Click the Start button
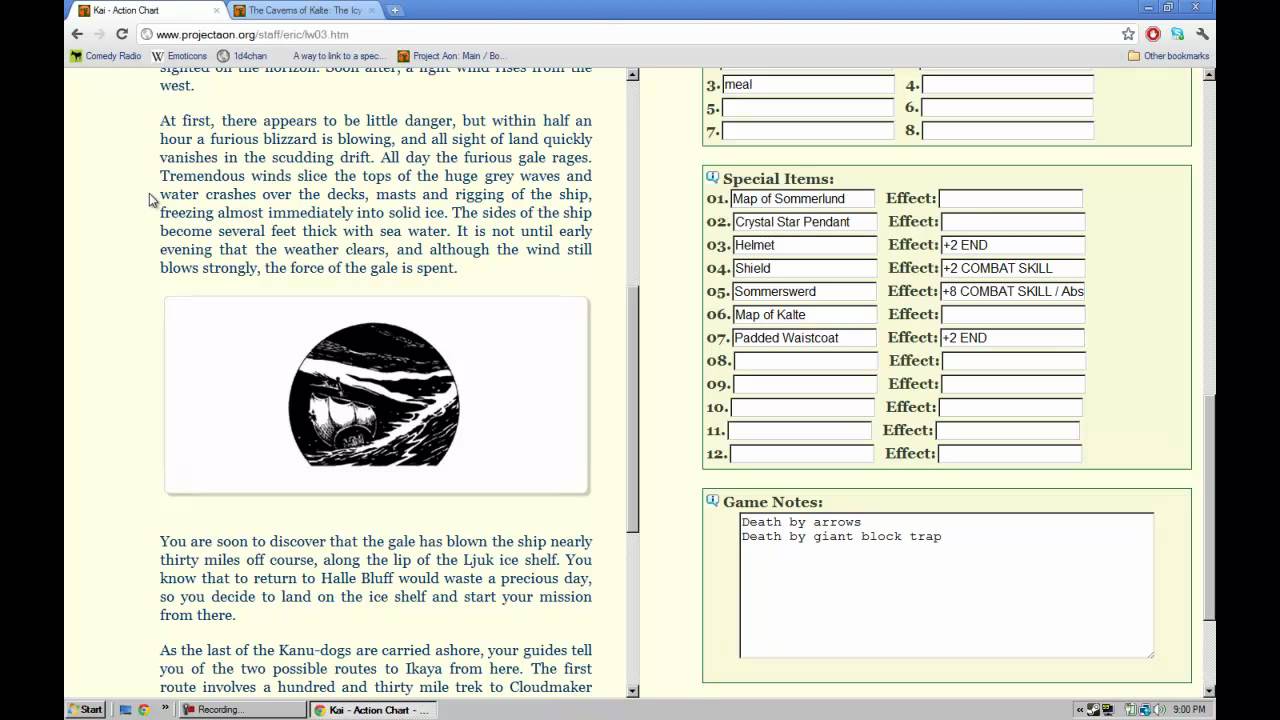This screenshot has width=1280, height=720. point(85,709)
